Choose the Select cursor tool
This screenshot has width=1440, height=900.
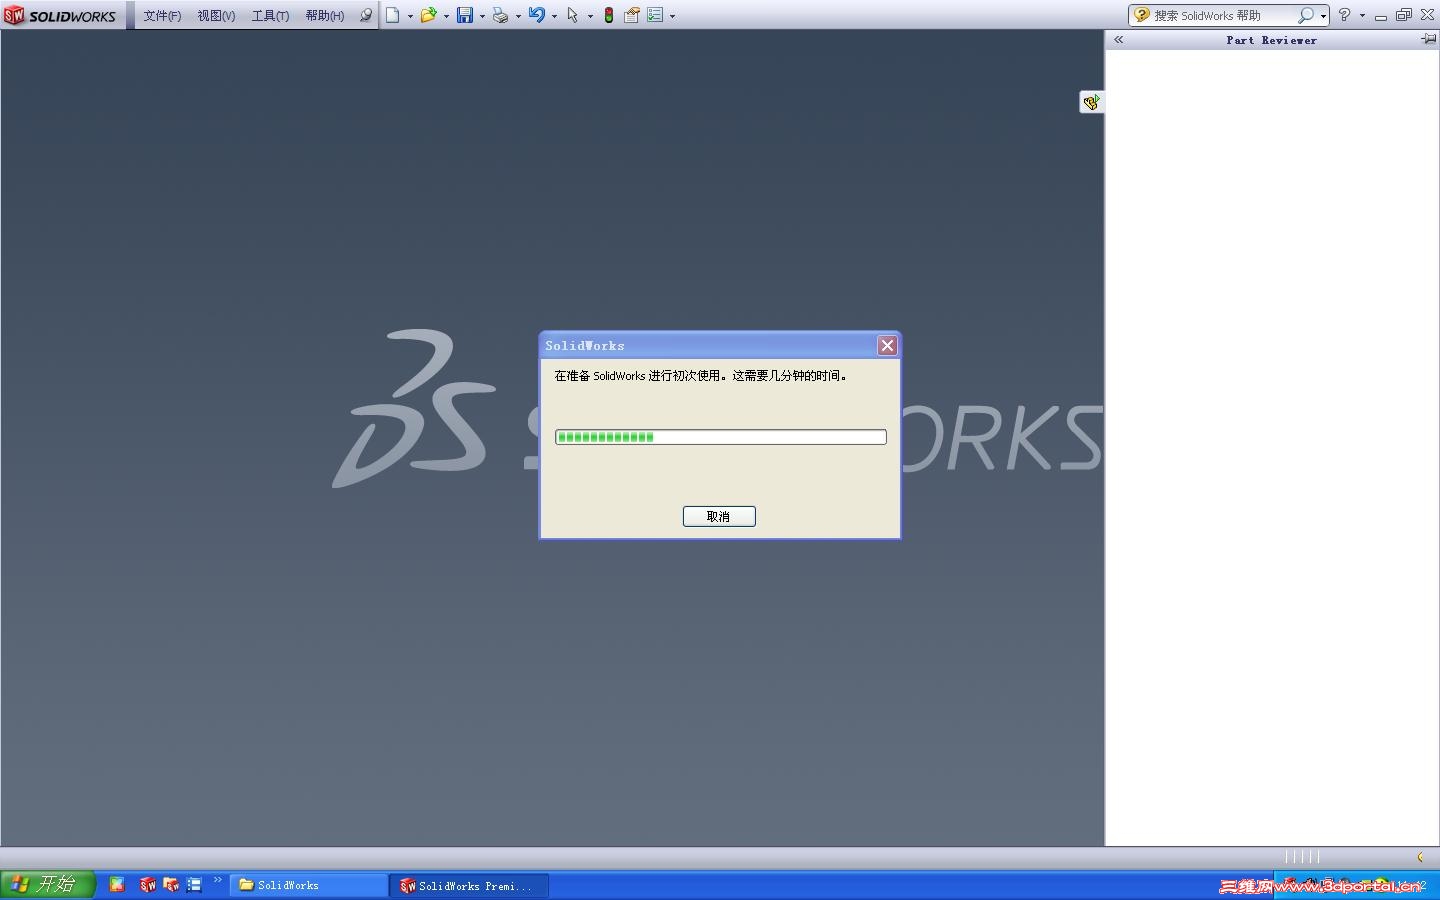572,15
